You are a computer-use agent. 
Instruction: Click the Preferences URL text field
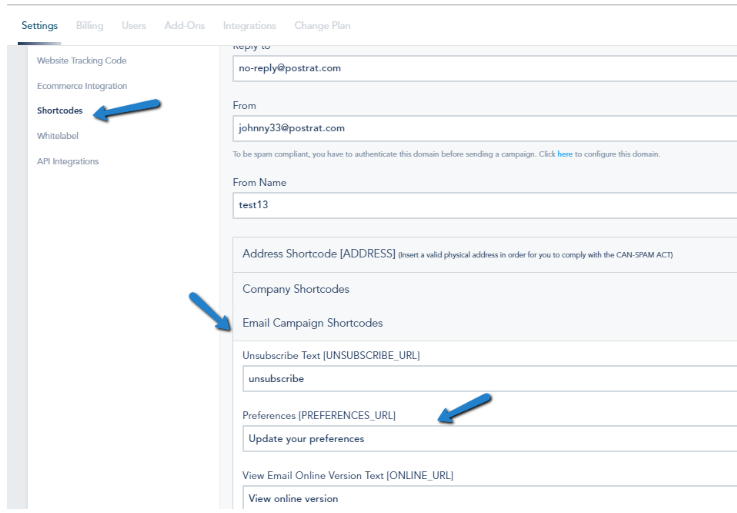(x=490, y=439)
